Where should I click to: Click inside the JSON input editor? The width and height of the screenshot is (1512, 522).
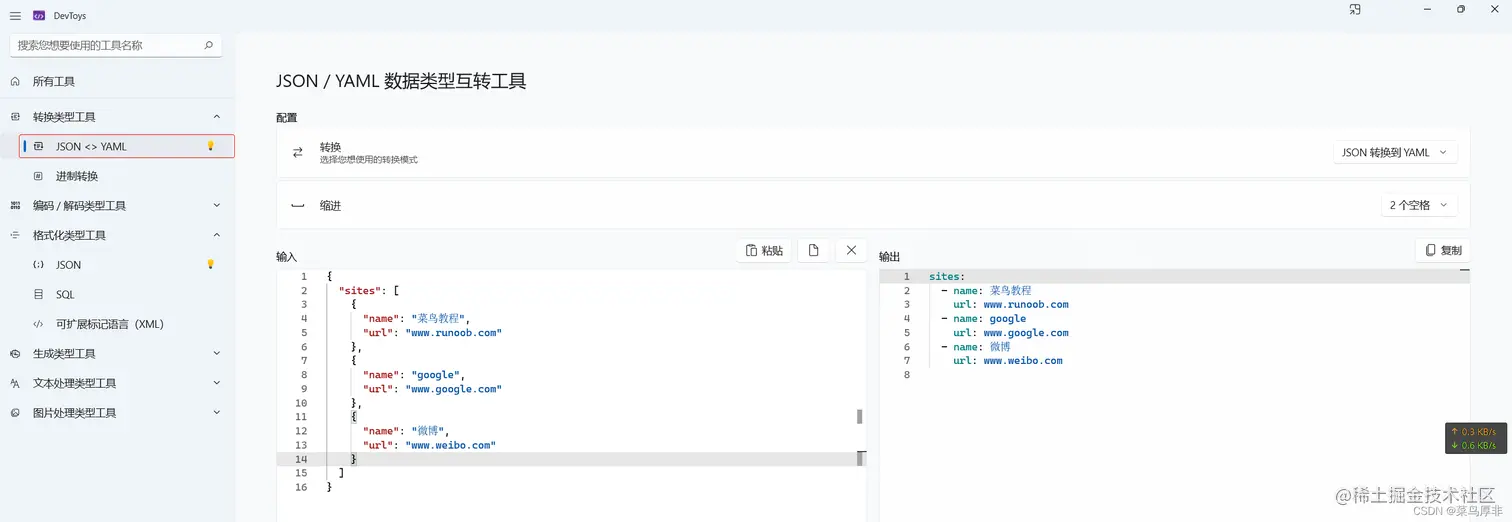571,395
